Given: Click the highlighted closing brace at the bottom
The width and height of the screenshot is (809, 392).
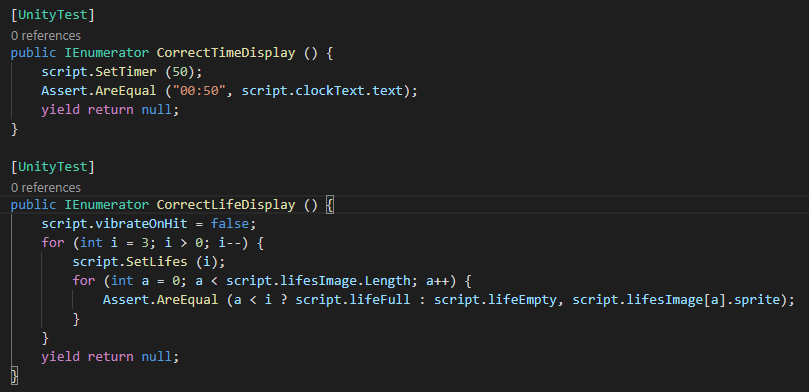Looking at the screenshot, I should [x=14, y=375].
